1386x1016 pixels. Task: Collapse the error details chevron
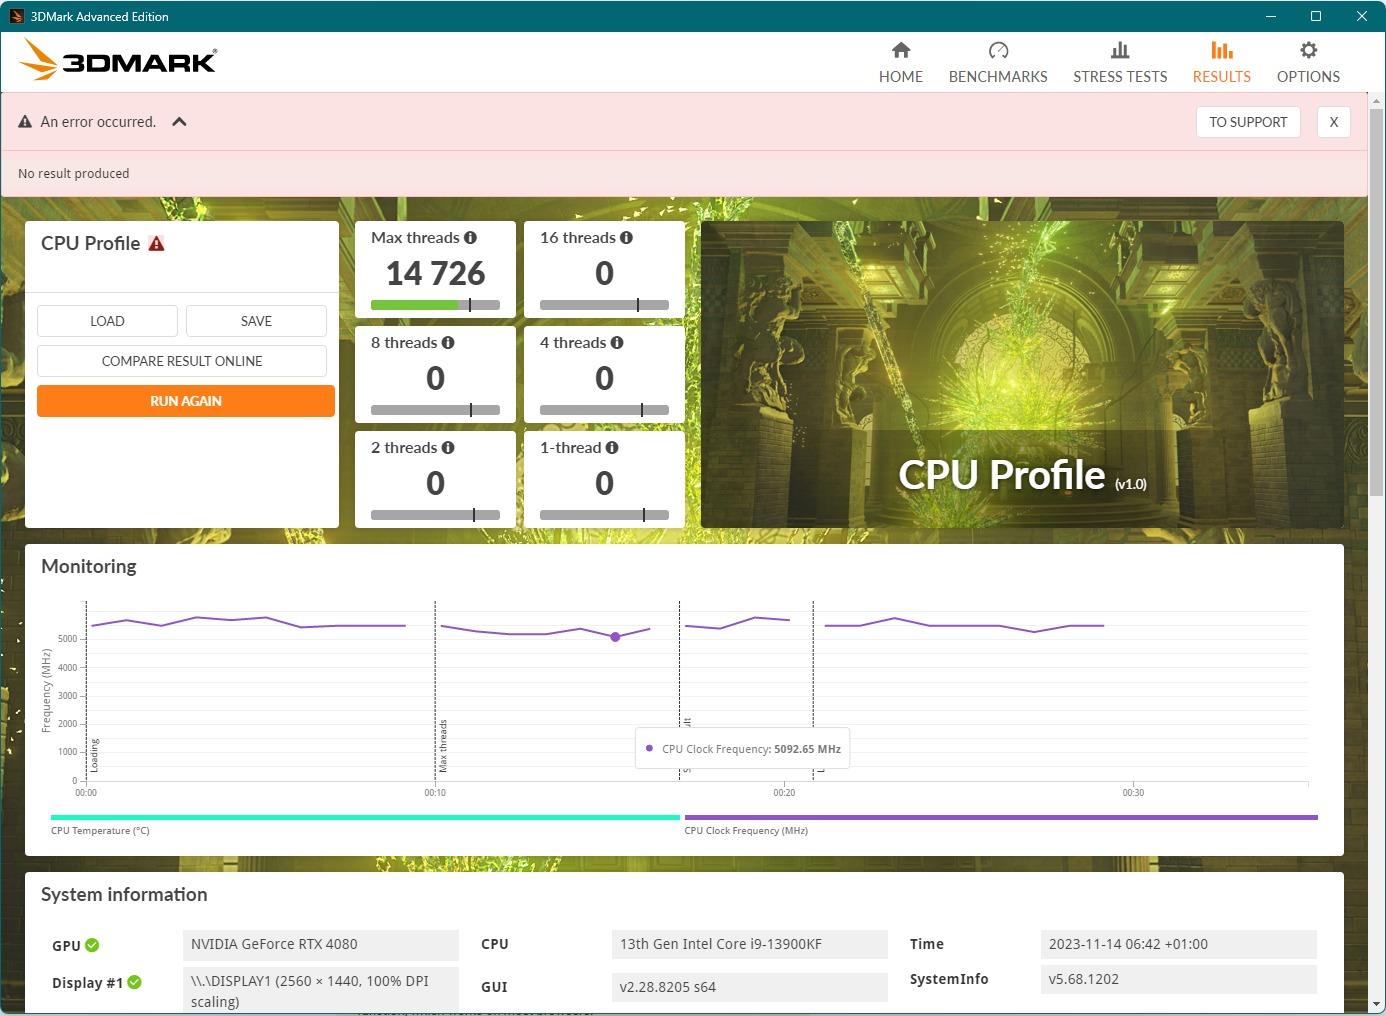(x=180, y=122)
